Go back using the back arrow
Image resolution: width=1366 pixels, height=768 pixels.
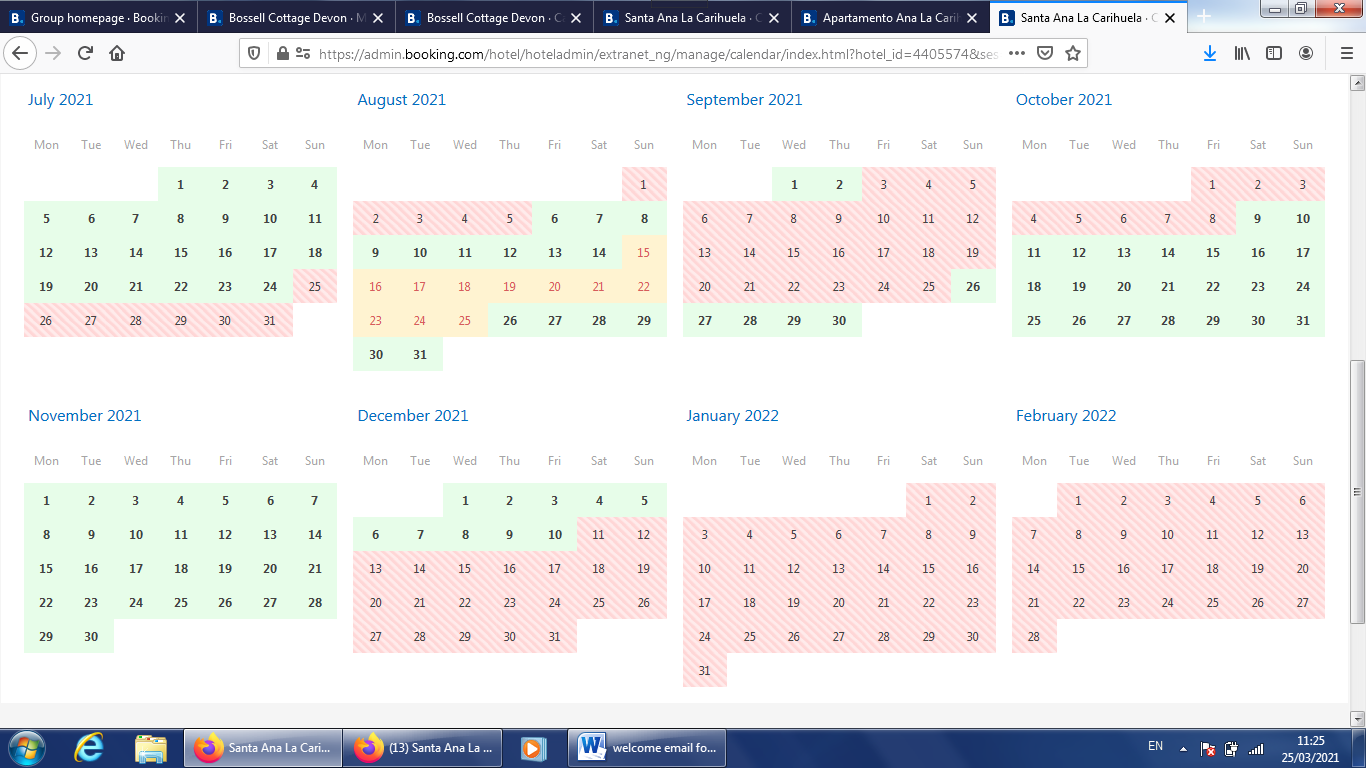[21, 53]
